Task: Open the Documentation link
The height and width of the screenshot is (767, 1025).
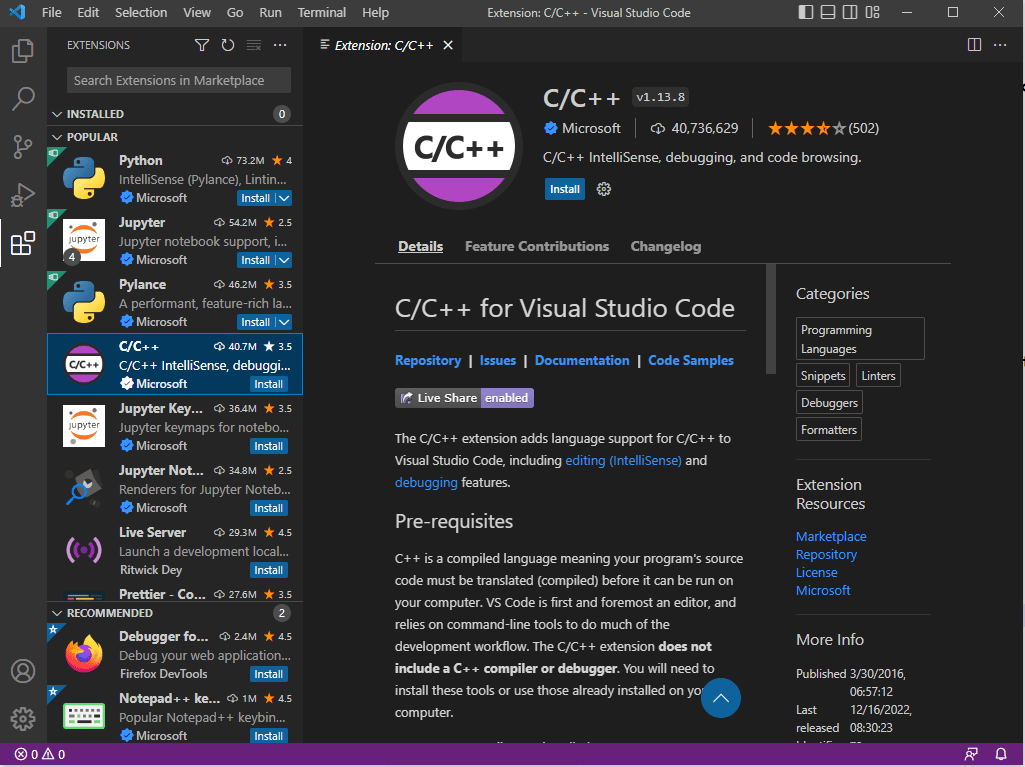Action: click(x=582, y=360)
